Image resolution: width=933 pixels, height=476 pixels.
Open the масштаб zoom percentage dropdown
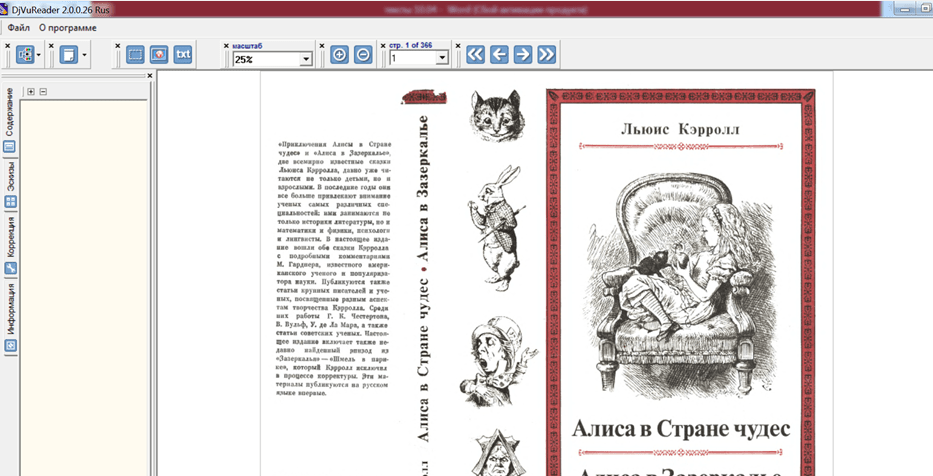(305, 59)
